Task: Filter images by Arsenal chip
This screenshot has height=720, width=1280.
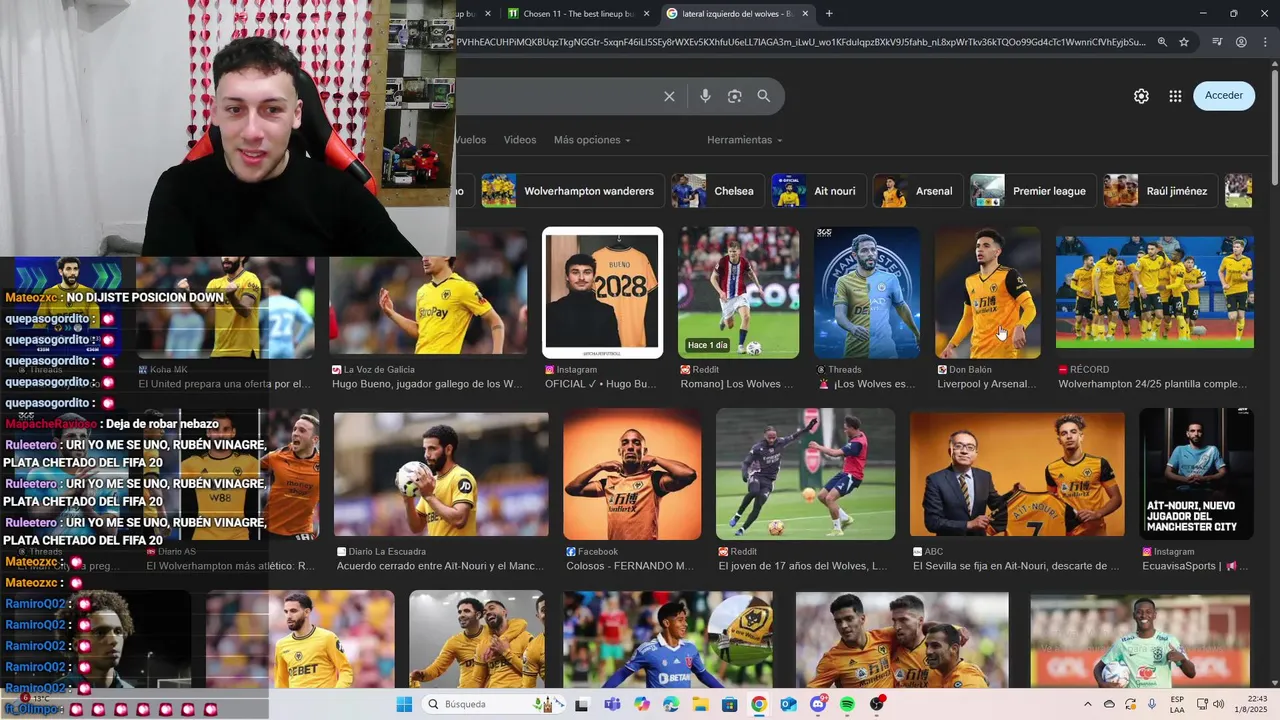Action: [x=918, y=191]
